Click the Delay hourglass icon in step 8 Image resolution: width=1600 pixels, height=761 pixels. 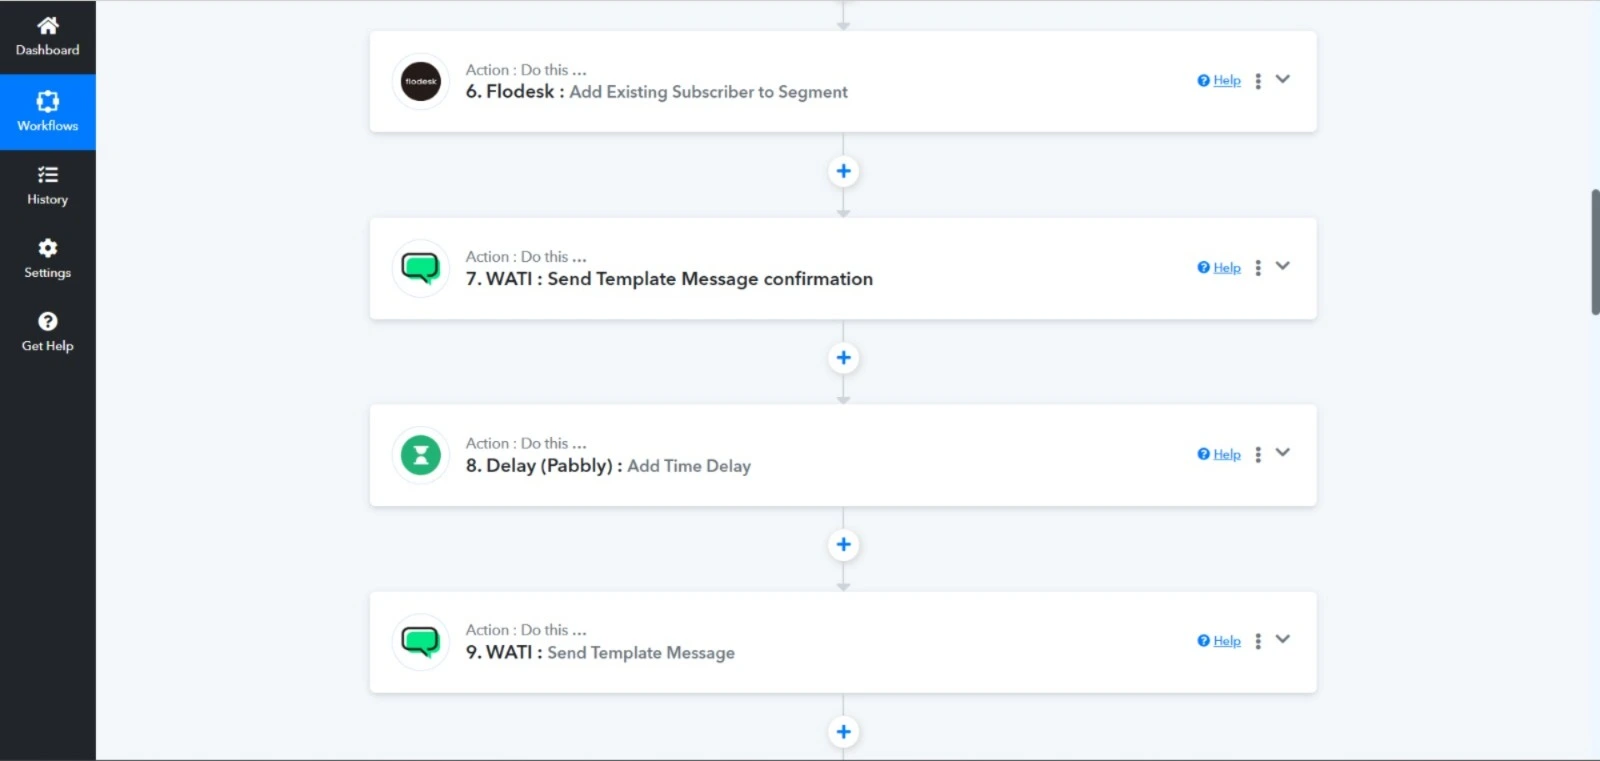420,455
